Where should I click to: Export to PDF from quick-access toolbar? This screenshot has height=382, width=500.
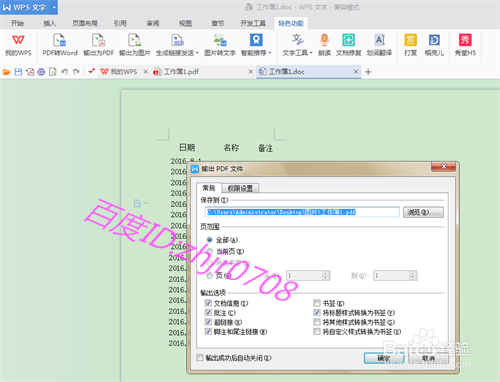[30, 72]
